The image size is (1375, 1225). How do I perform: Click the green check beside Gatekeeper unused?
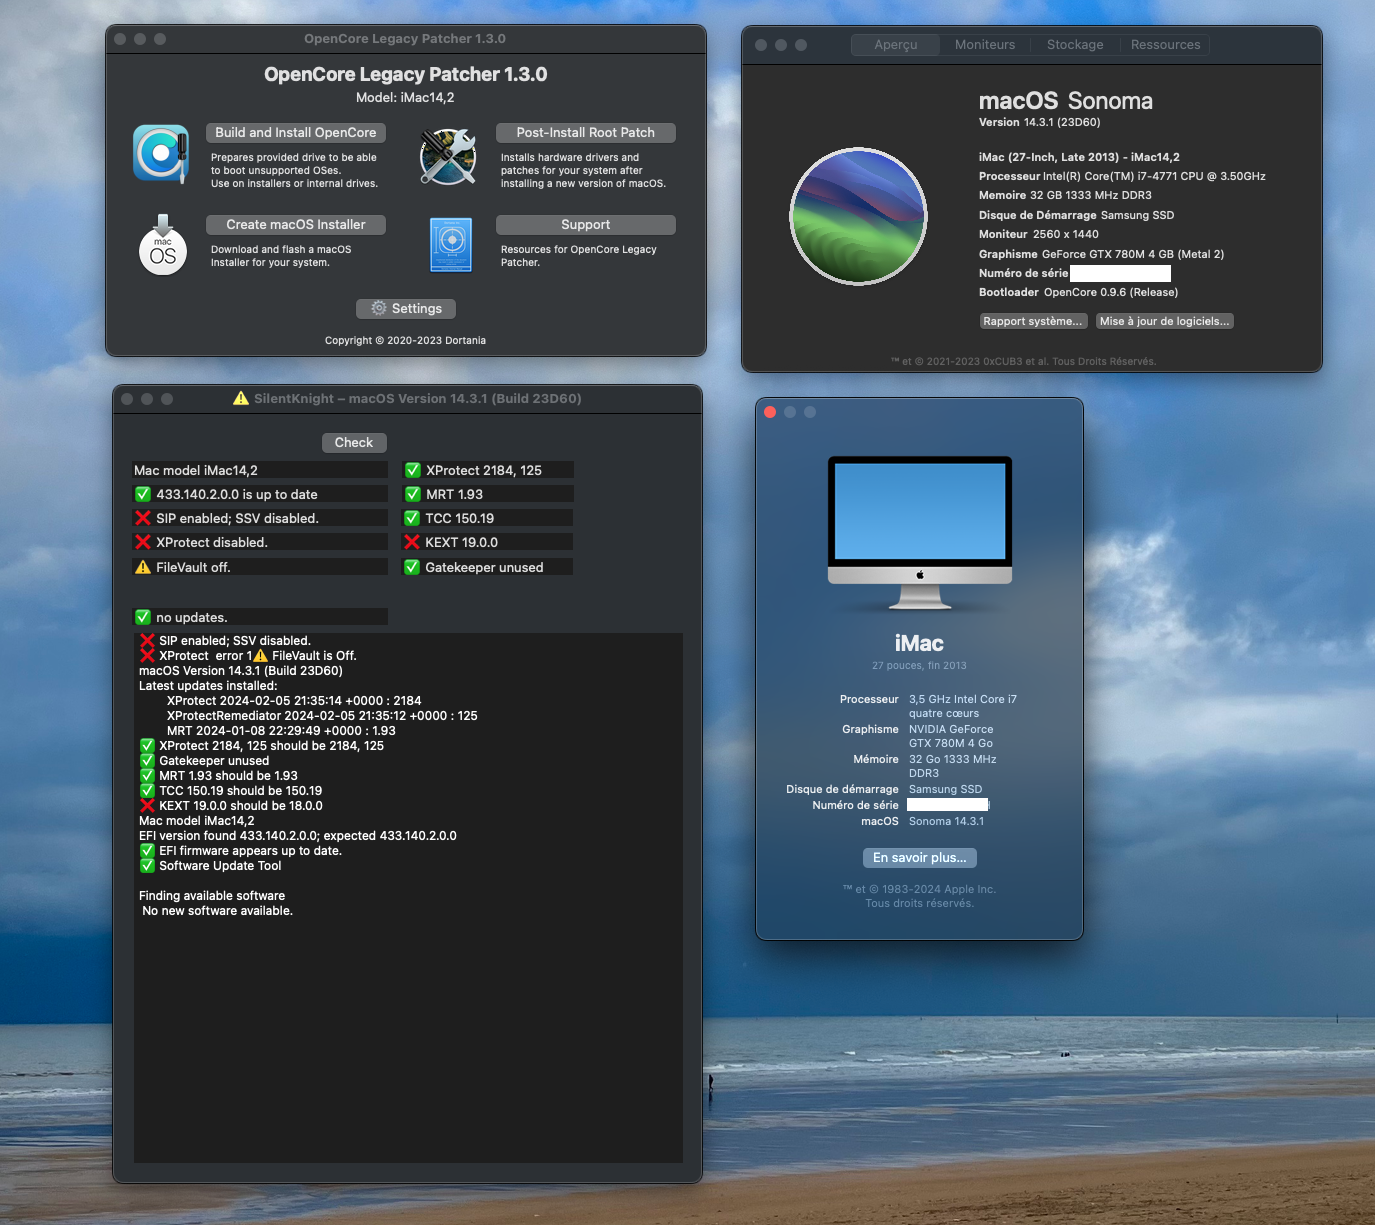[x=412, y=567]
